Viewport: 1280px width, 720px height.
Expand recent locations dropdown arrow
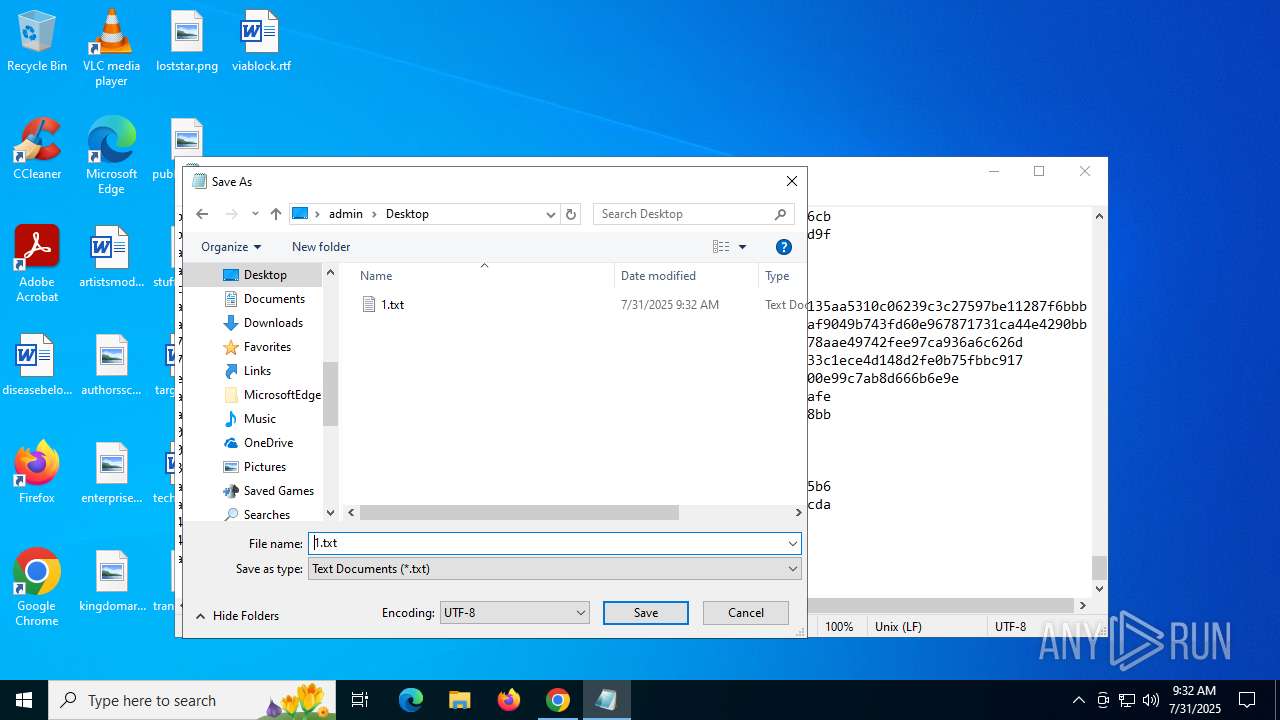coord(255,214)
